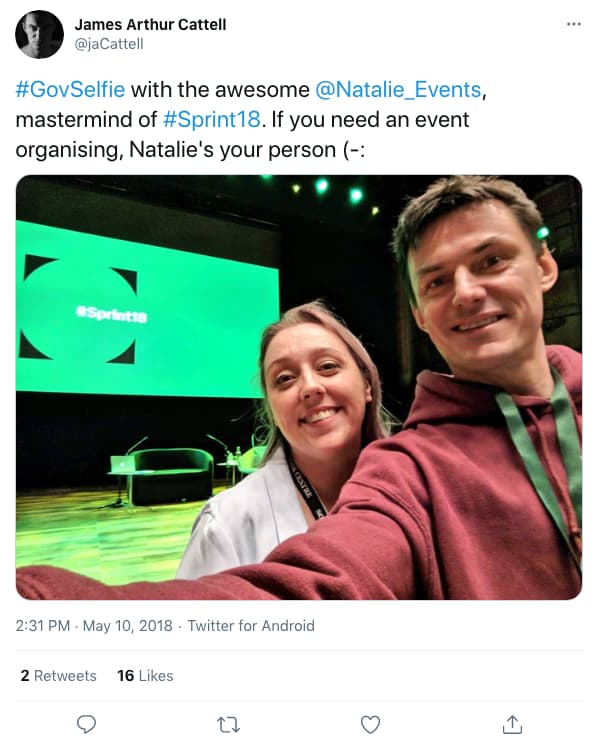This screenshot has width=598, height=749.
Task: Open James Arthur Cattell's profile avatar
Action: coord(39,34)
